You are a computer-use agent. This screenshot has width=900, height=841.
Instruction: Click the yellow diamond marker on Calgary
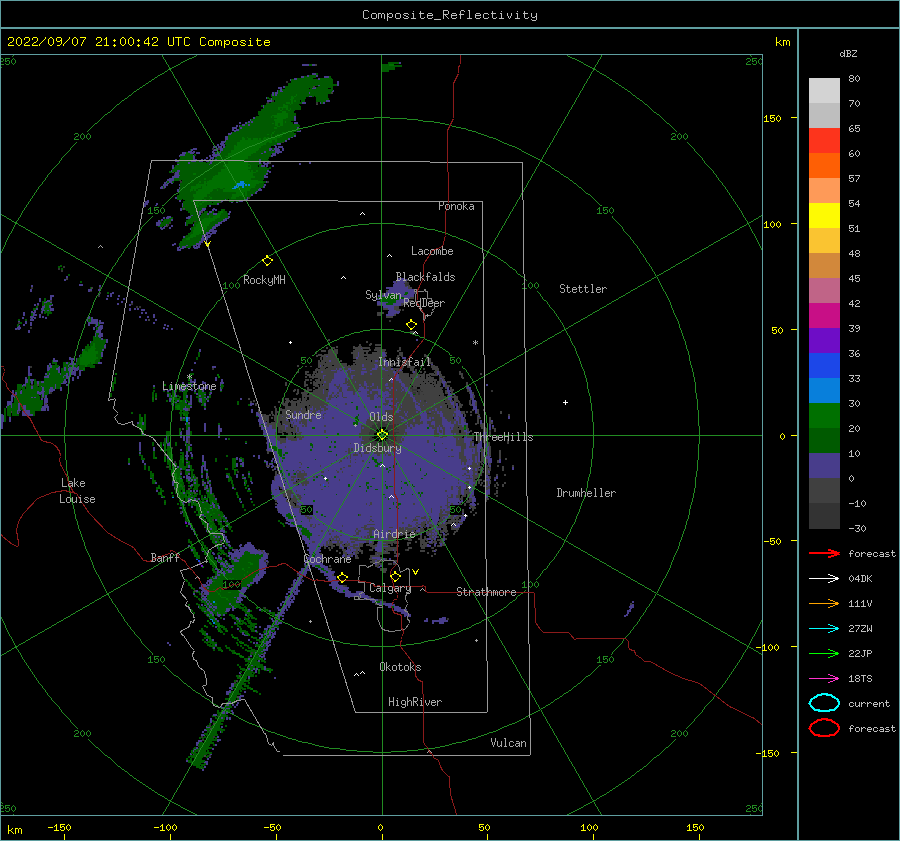point(395,576)
